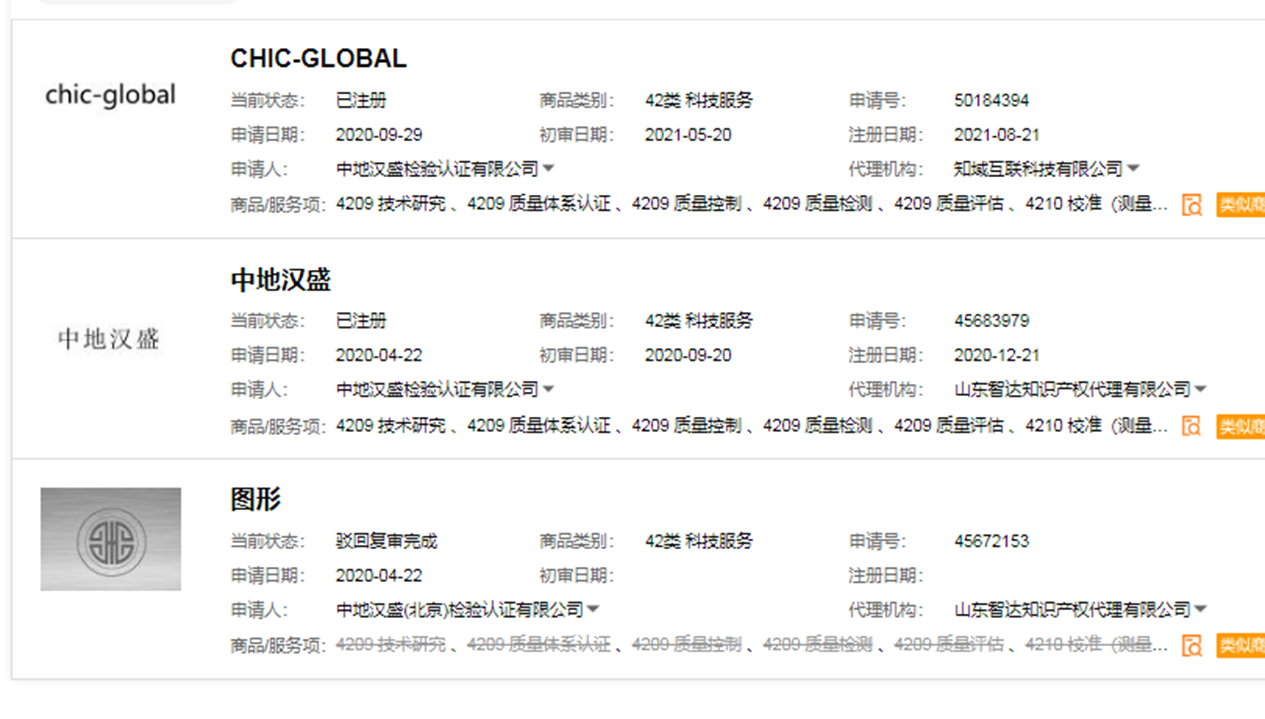Expand agency dropdown in 图形 trademark row
1265x719 pixels.
1200,609
